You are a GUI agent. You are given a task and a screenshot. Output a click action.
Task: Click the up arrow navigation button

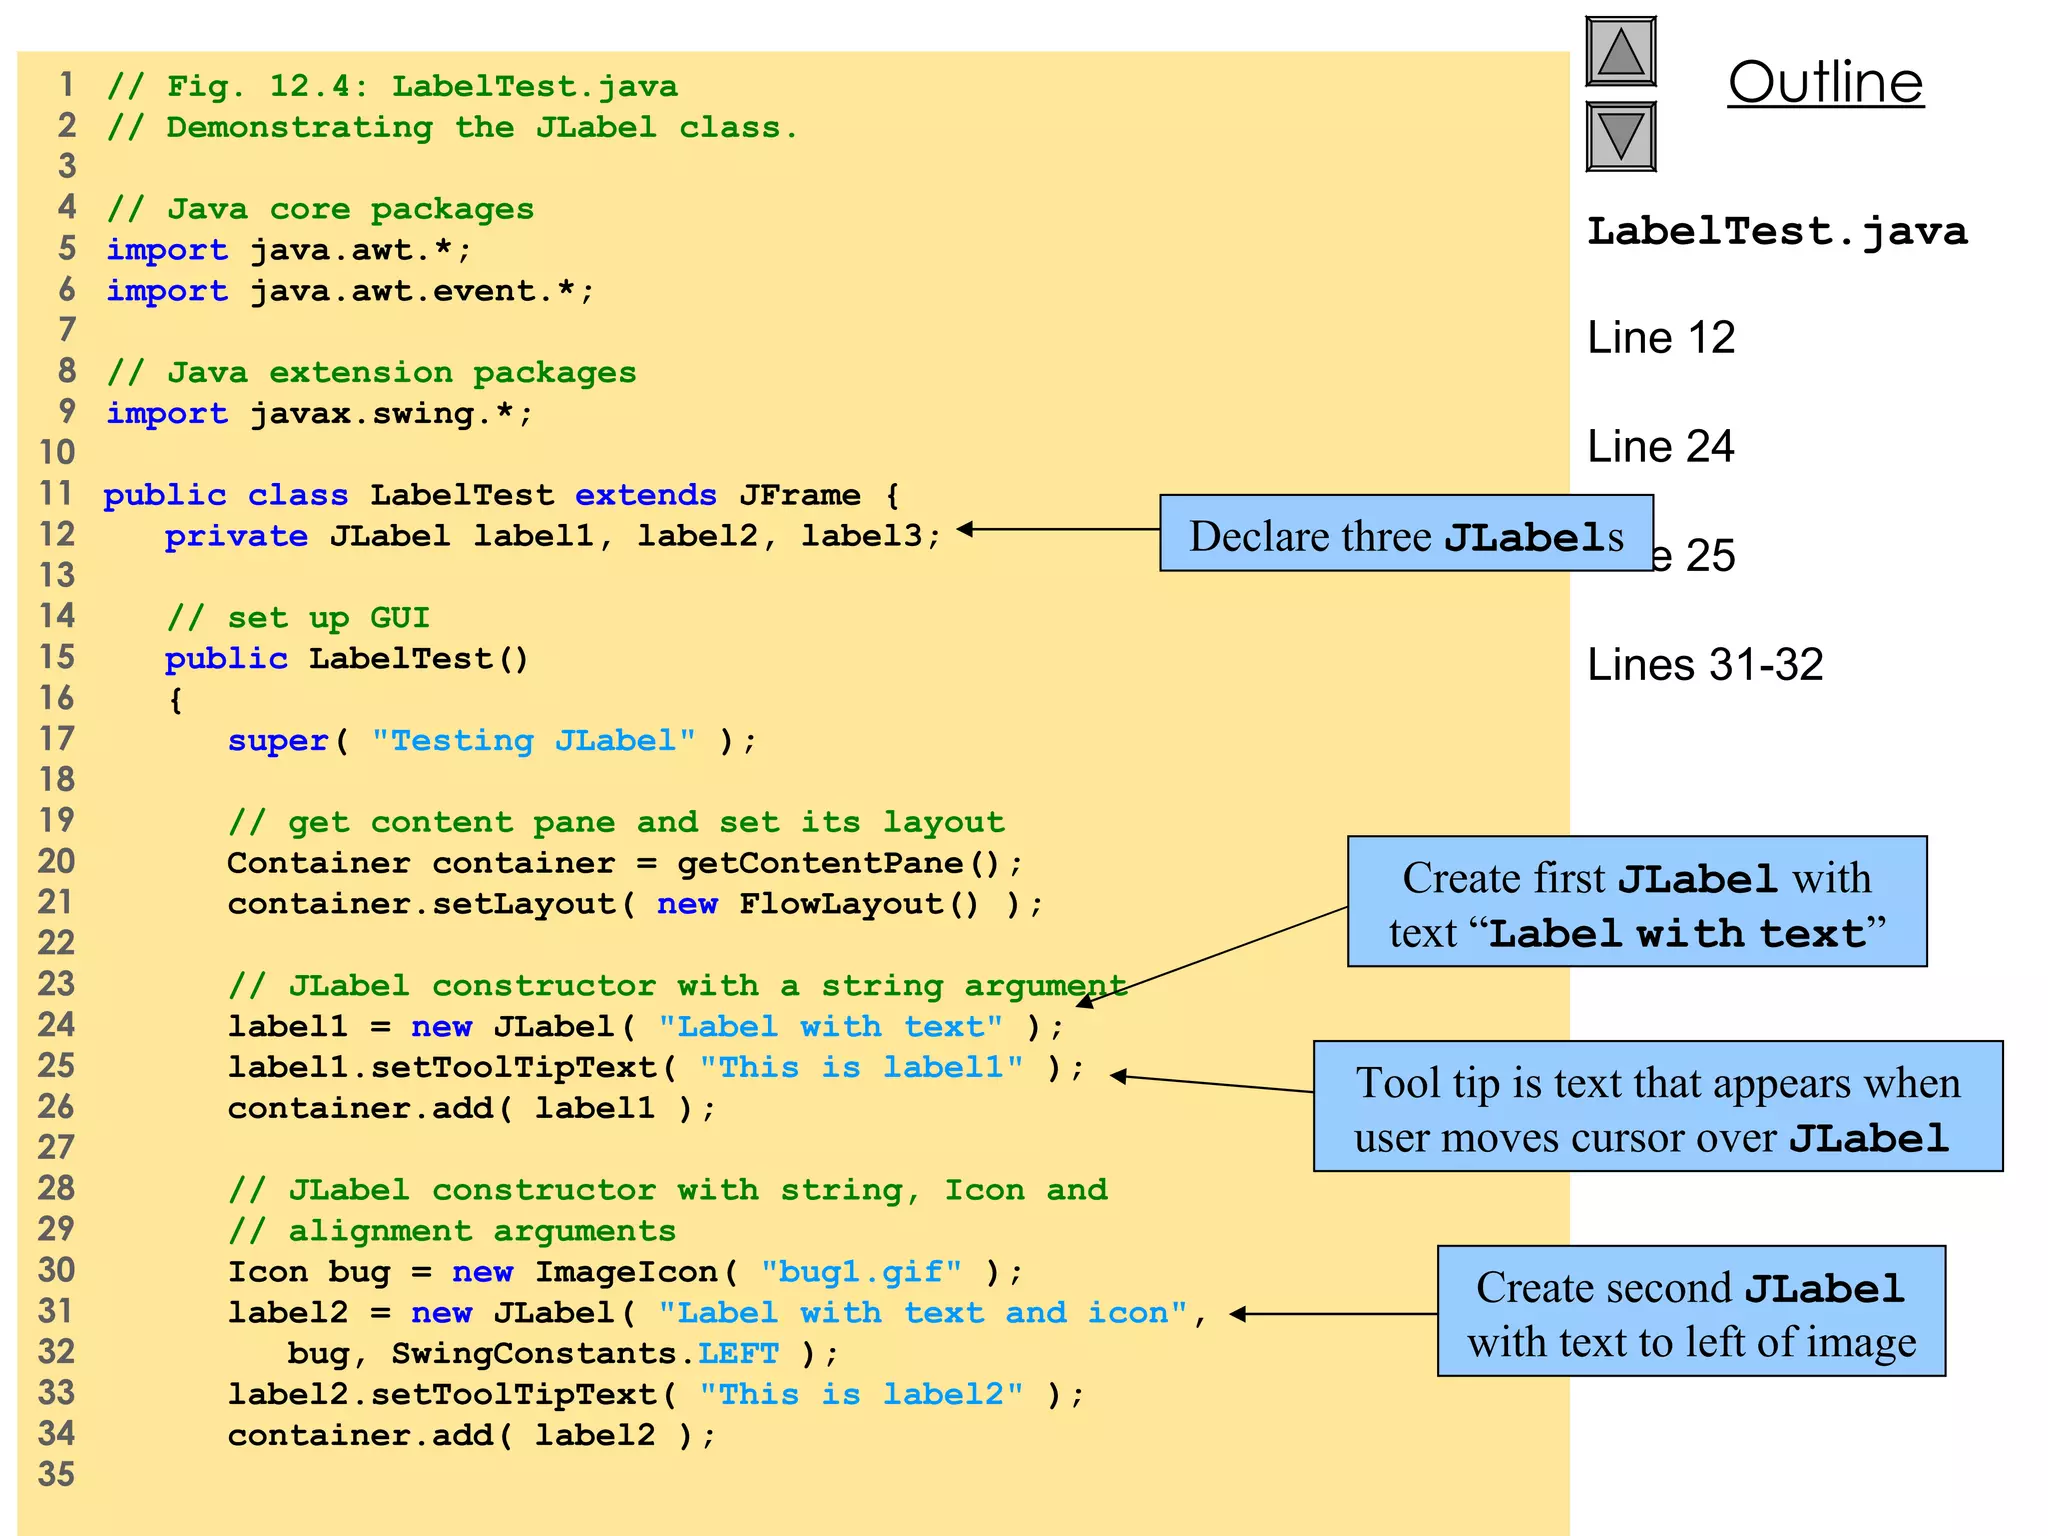pyautogui.click(x=1620, y=52)
